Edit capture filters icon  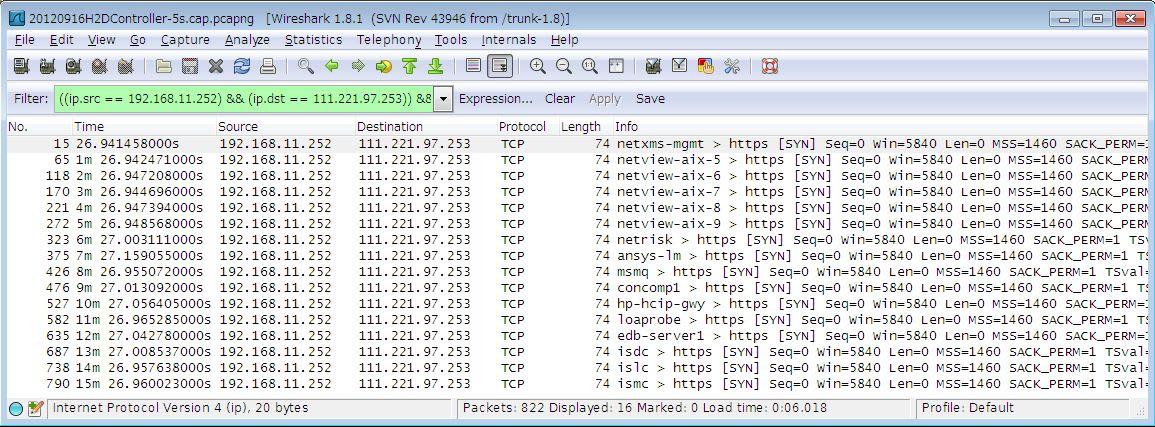click(x=653, y=67)
